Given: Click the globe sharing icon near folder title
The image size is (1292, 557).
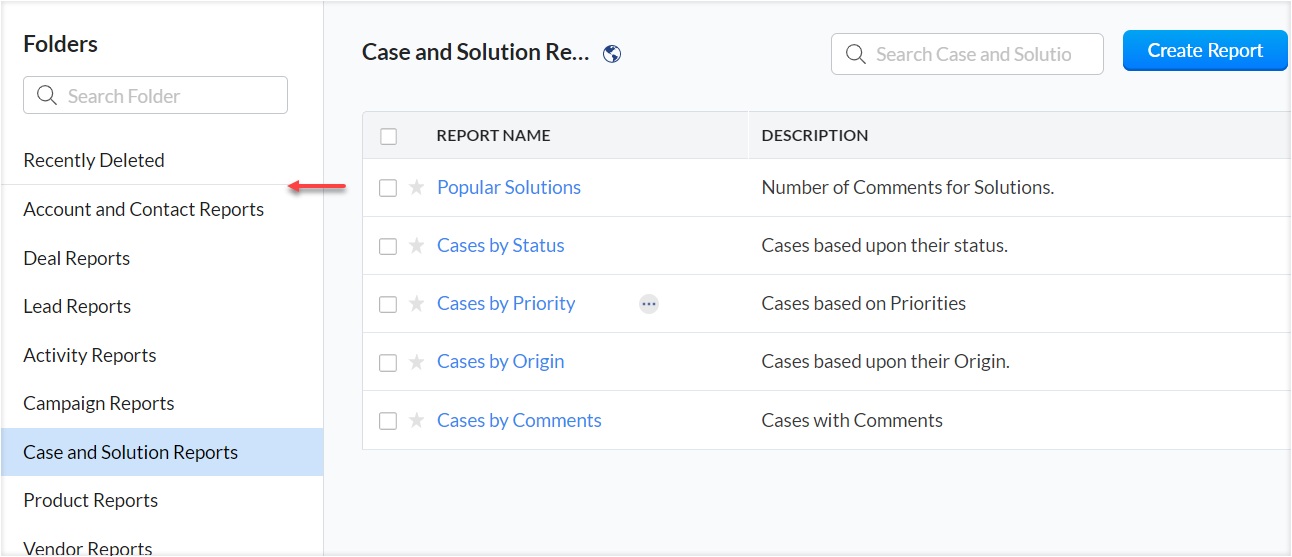Looking at the screenshot, I should (613, 54).
